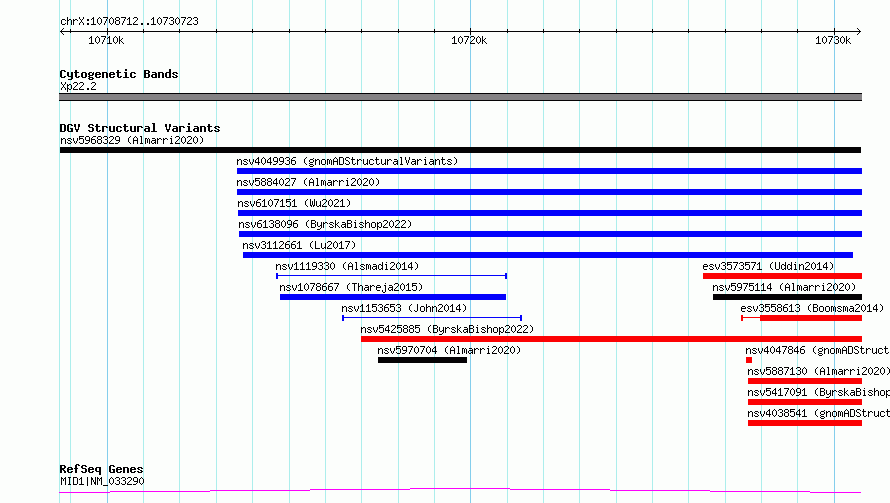Click the red nsv5887130 variant bar
Image resolution: width=890 pixels, height=503 pixels.
tap(805, 381)
